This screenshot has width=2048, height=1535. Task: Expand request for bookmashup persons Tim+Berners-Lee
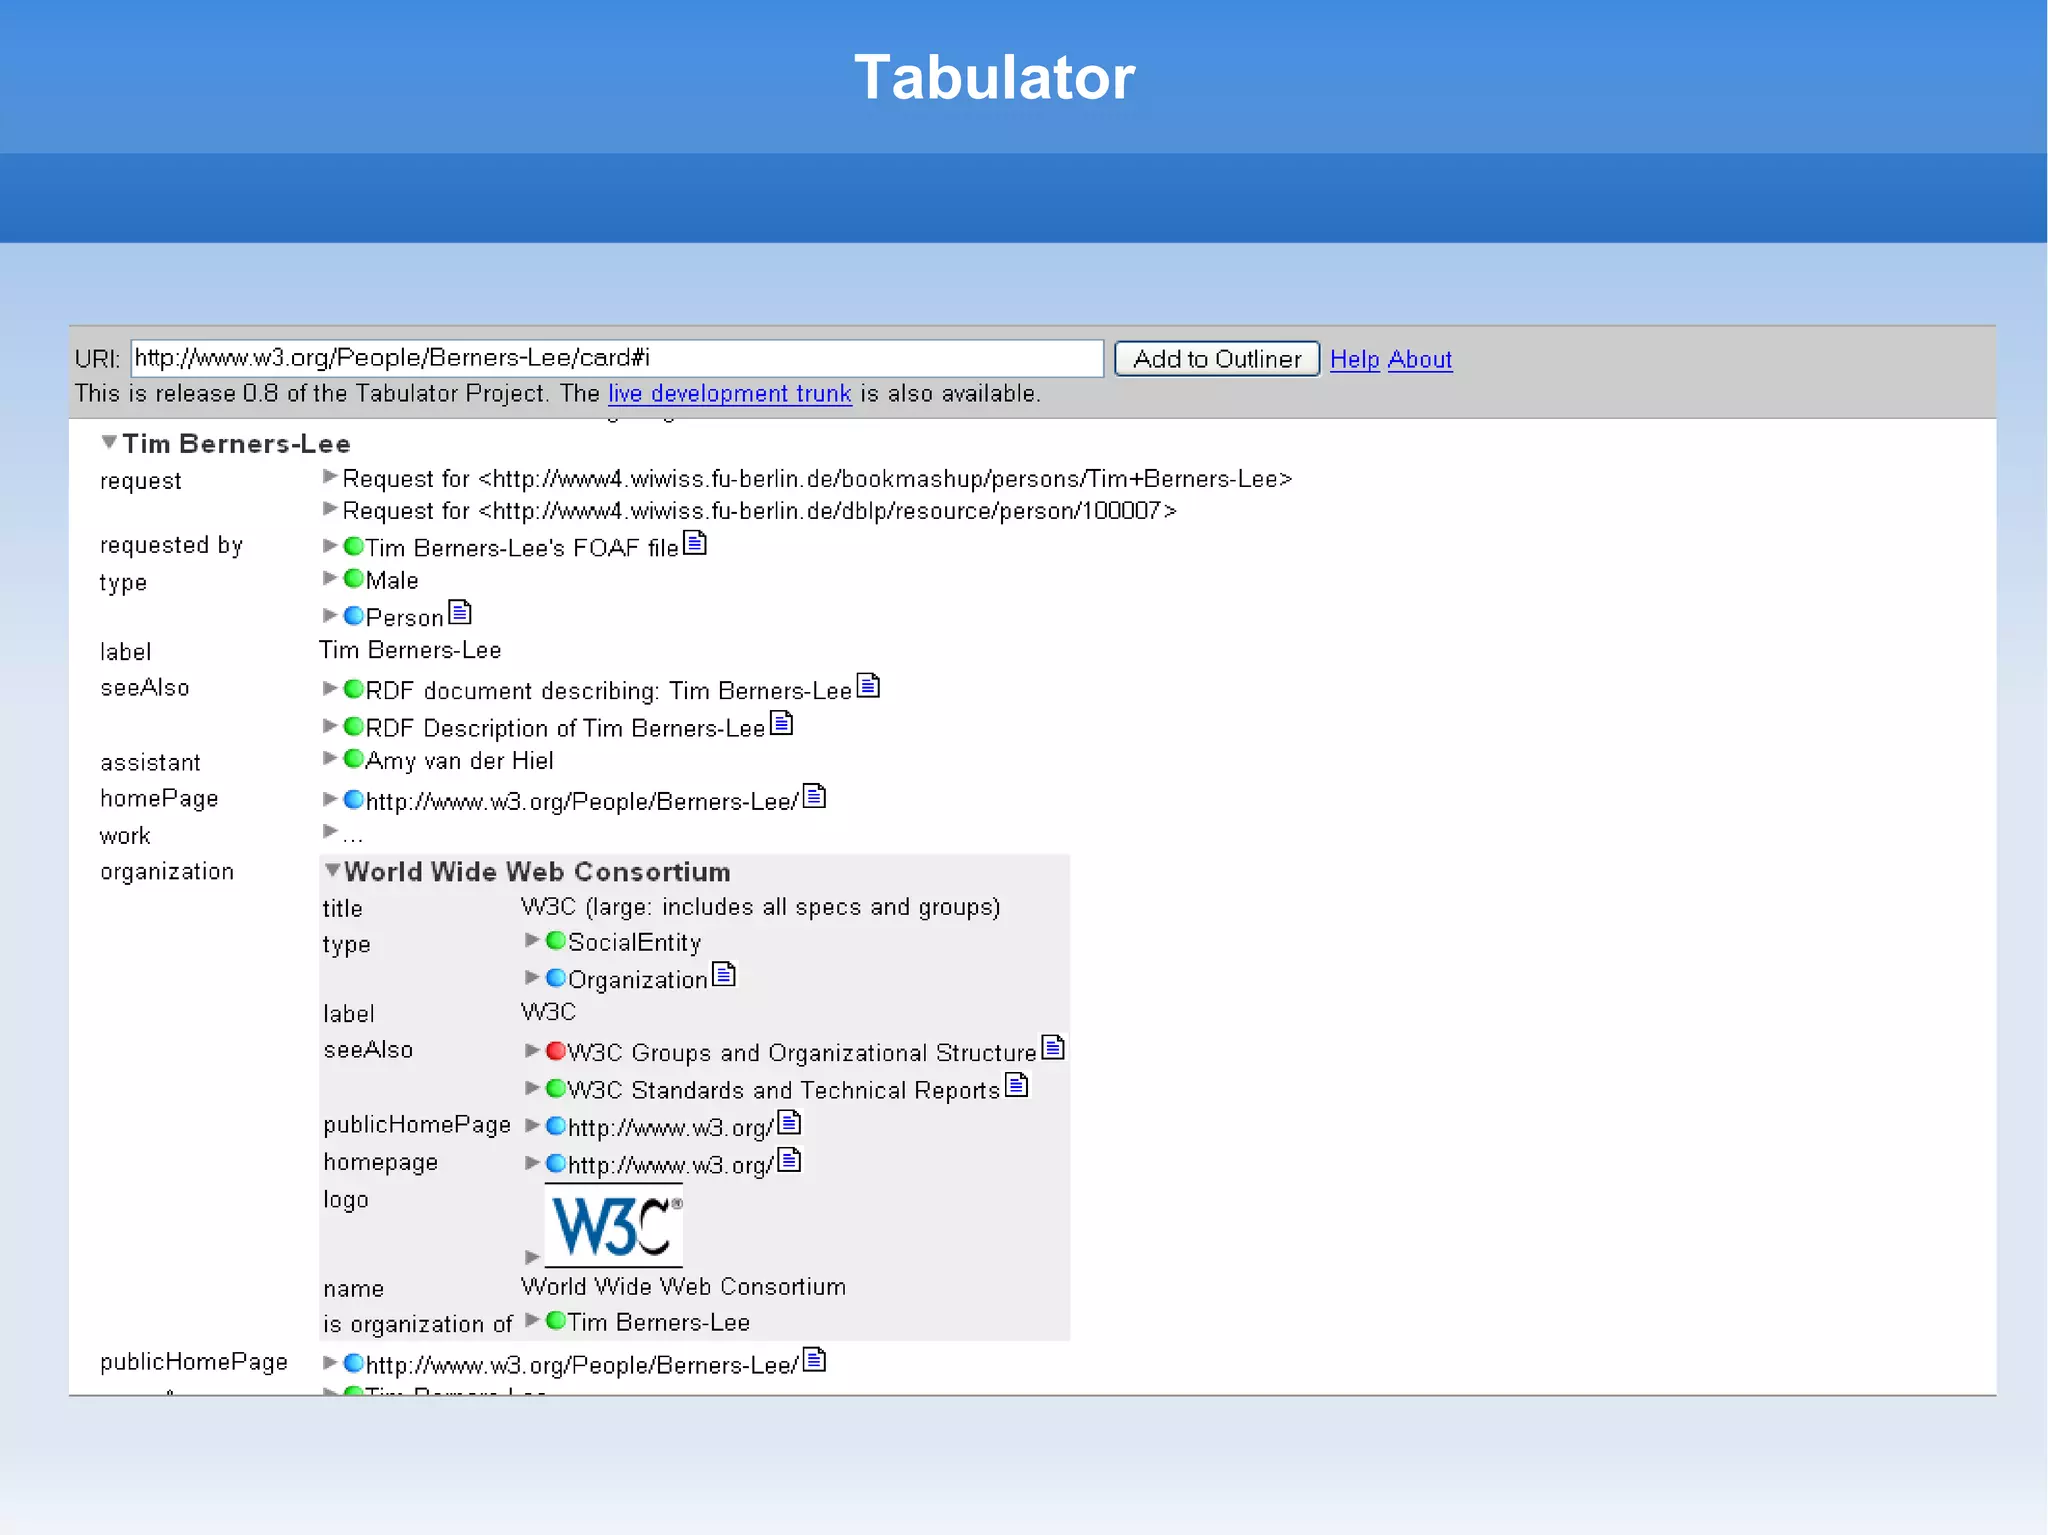tap(329, 476)
